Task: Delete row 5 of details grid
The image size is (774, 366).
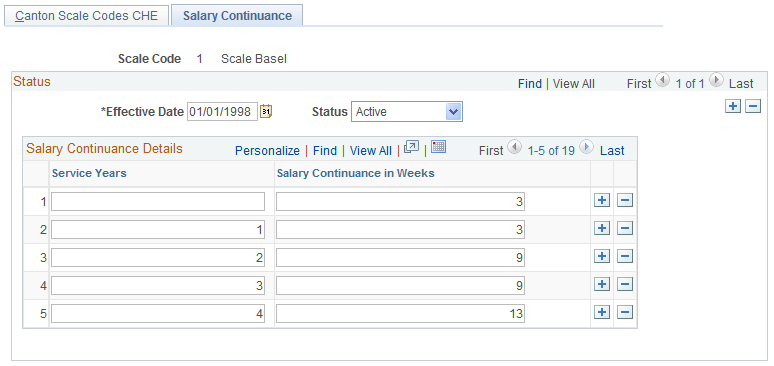Action: point(625,313)
